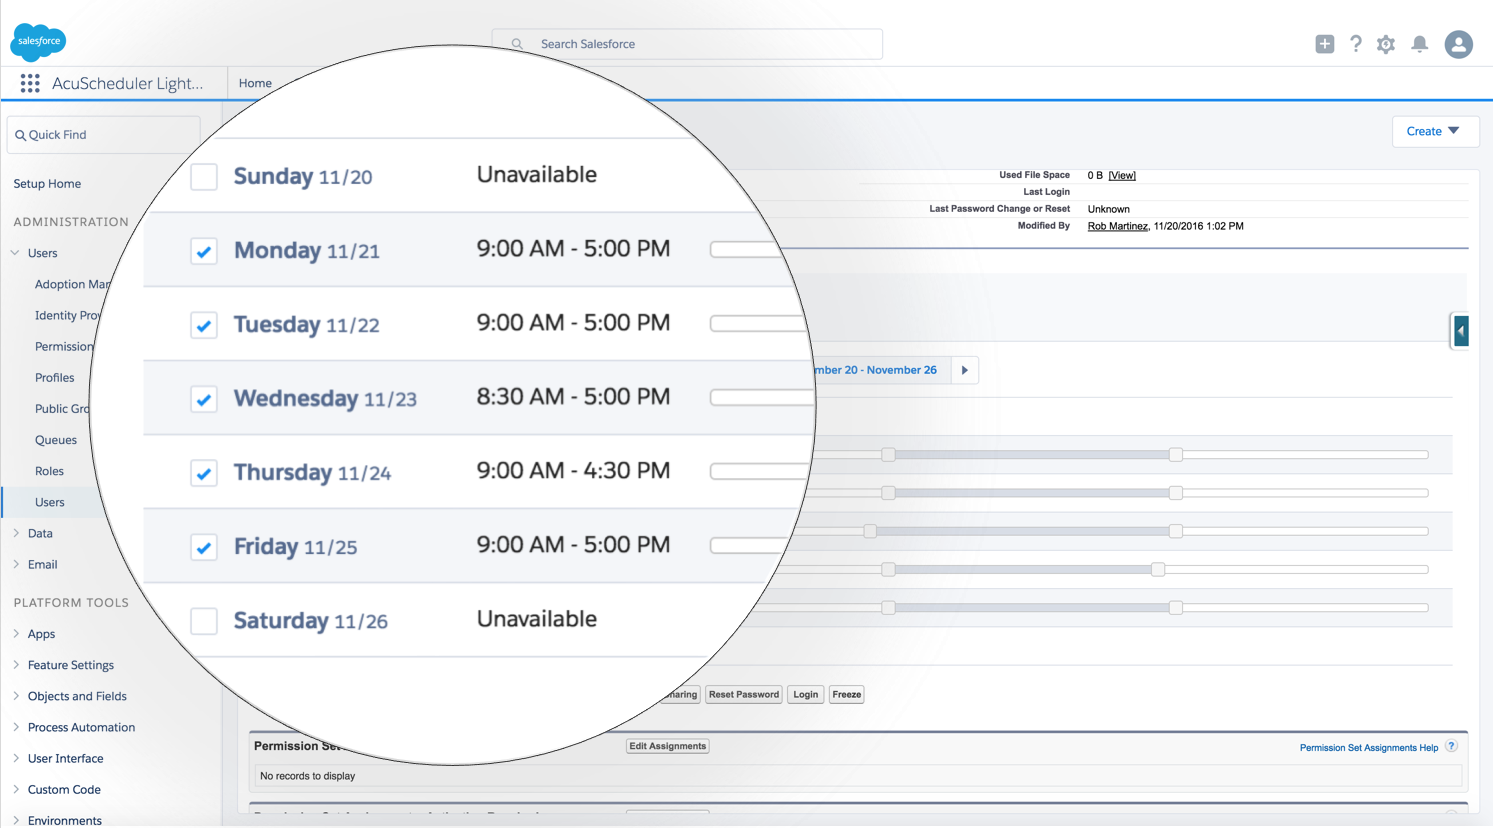Toggle the Wednesday 11/23 checkbox
The height and width of the screenshot is (828, 1494).
[204, 399]
